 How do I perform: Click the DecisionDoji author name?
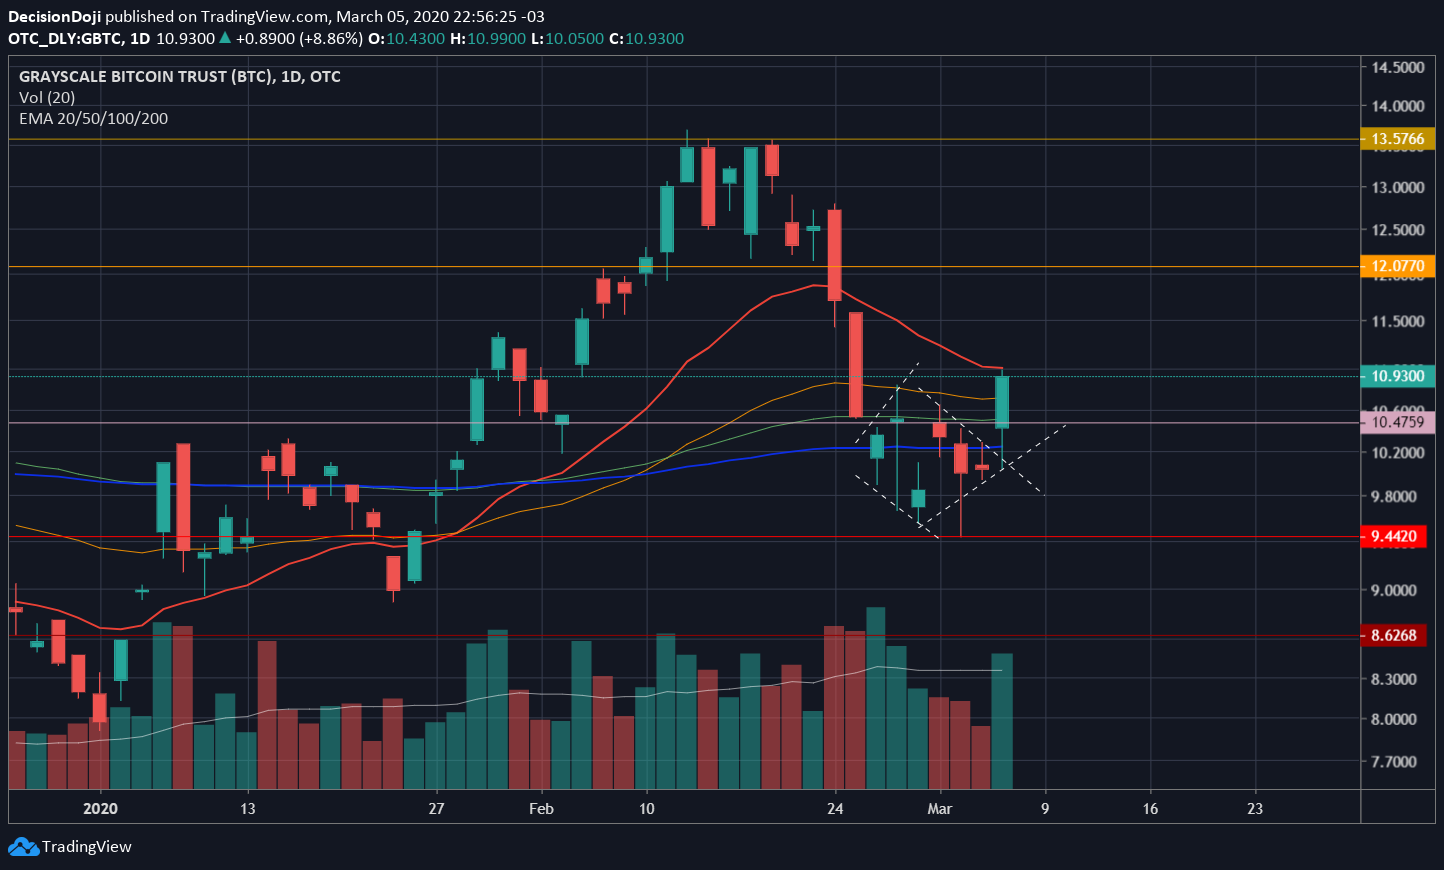[x=55, y=16]
